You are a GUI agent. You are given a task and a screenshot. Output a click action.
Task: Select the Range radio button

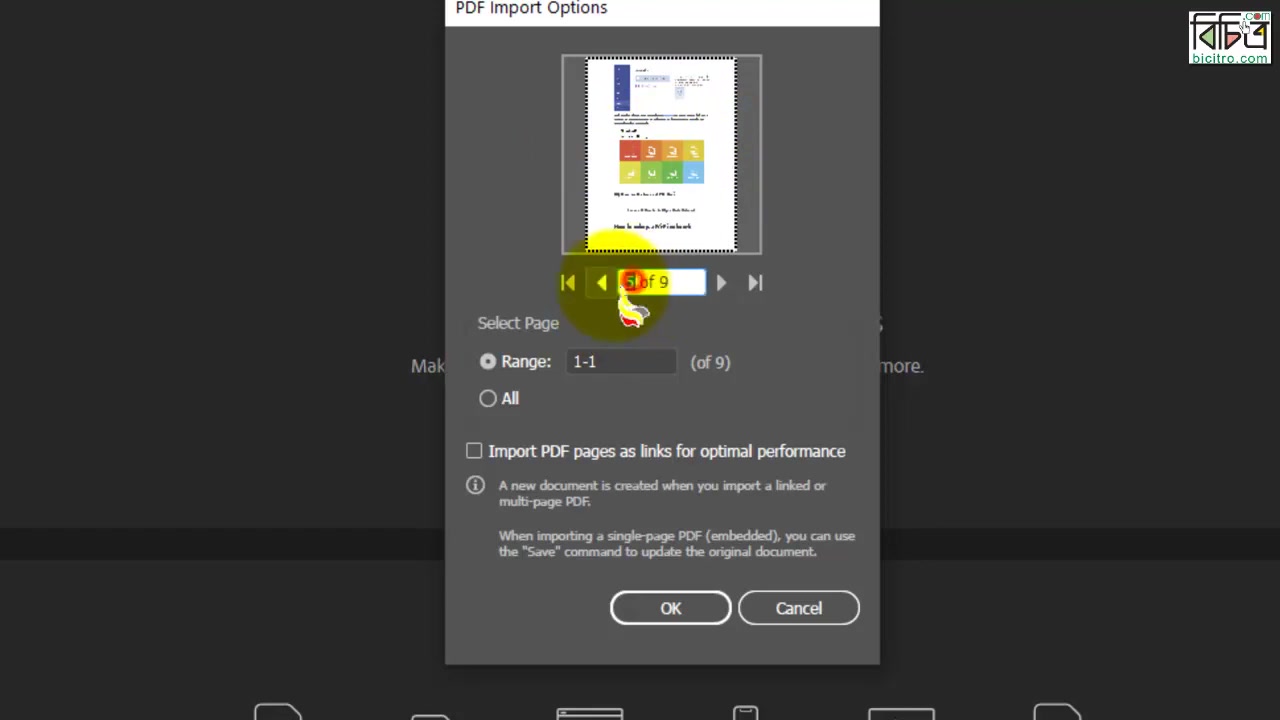[x=487, y=362]
